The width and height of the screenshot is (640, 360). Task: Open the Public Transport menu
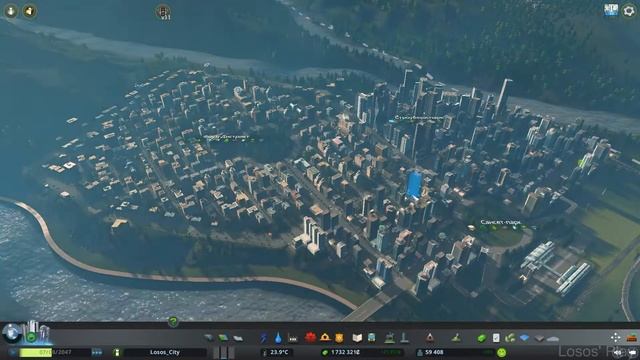pos(371,338)
